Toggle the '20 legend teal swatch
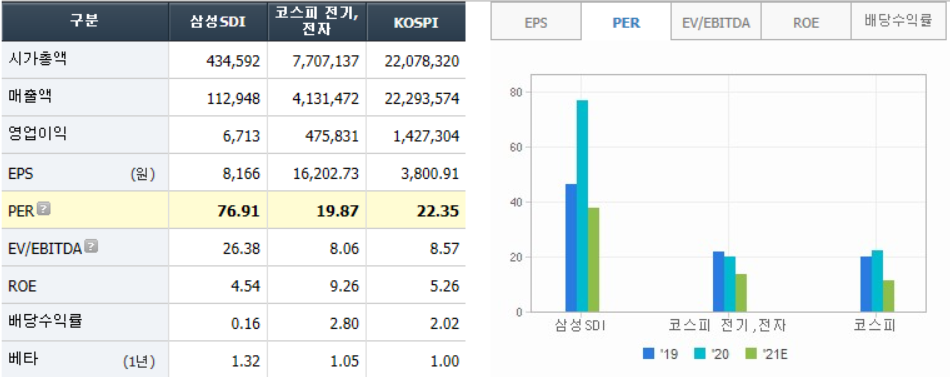Viewport: 950px width, 377px height. point(701,353)
